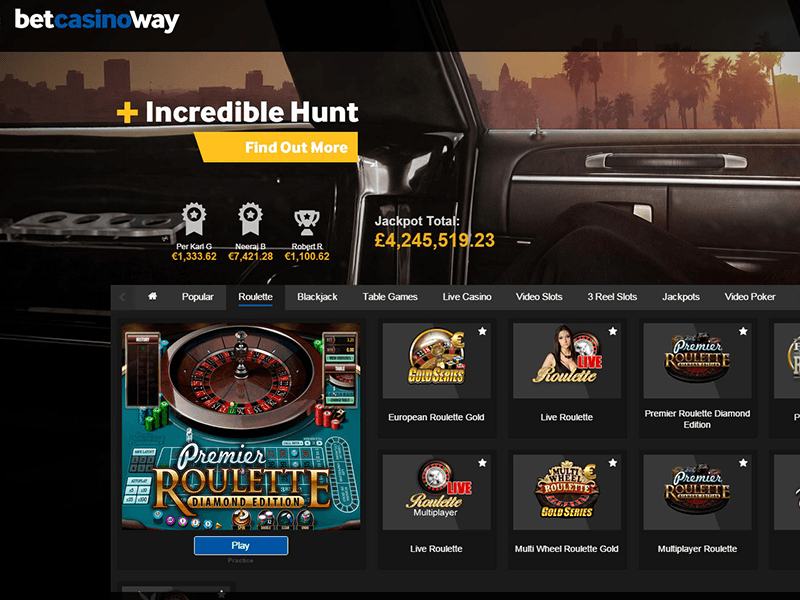Select the Jackpots tab
This screenshot has width=800, height=600.
681,297
